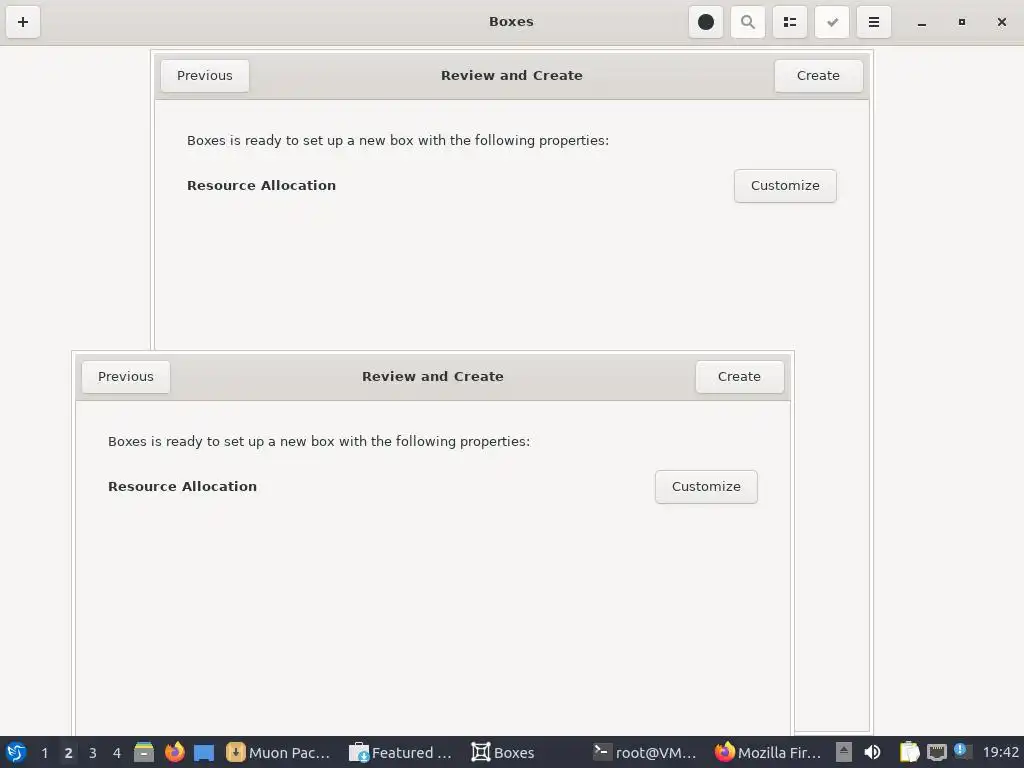
Task: Click the lower dialog's Review and Create title
Action: point(432,377)
